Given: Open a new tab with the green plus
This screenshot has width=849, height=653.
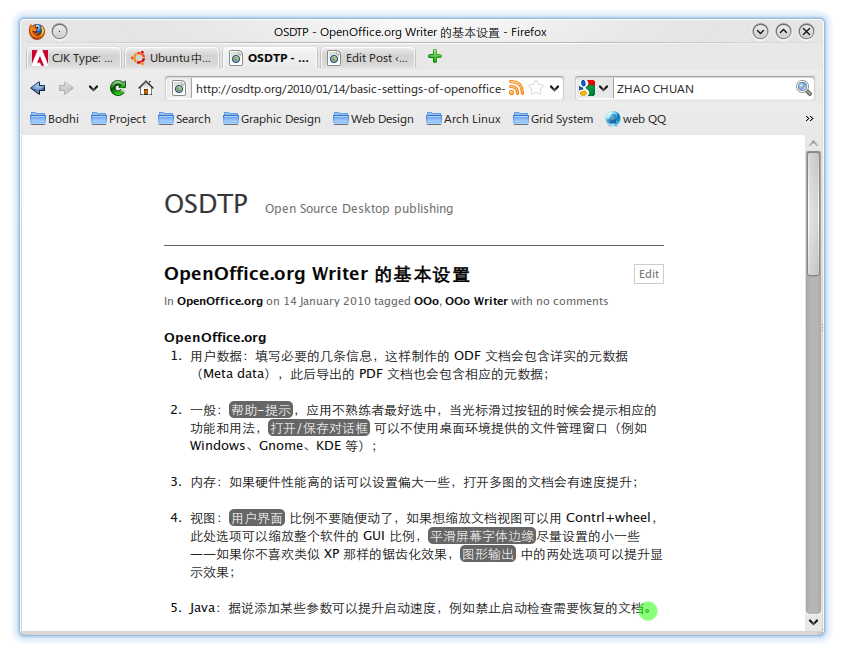Looking at the screenshot, I should (x=435, y=56).
